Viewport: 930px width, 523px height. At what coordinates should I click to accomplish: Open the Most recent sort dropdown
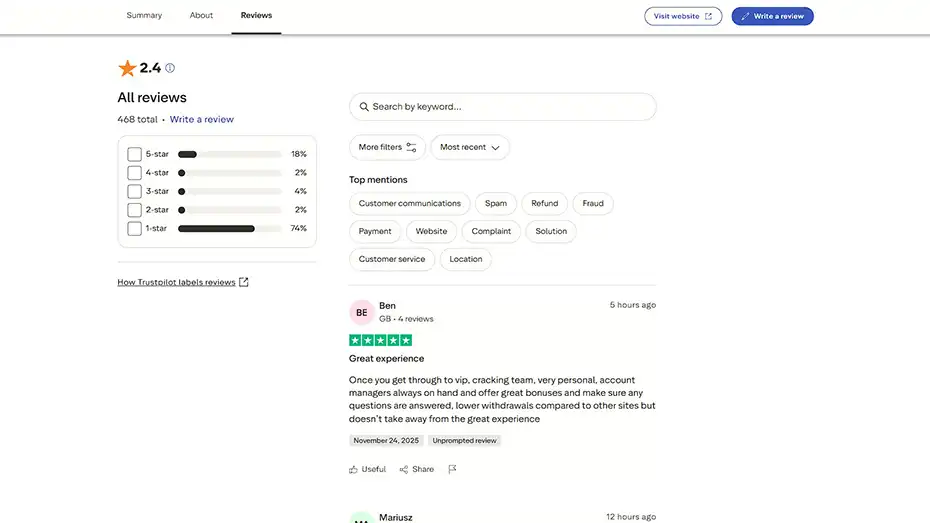[x=469, y=147]
